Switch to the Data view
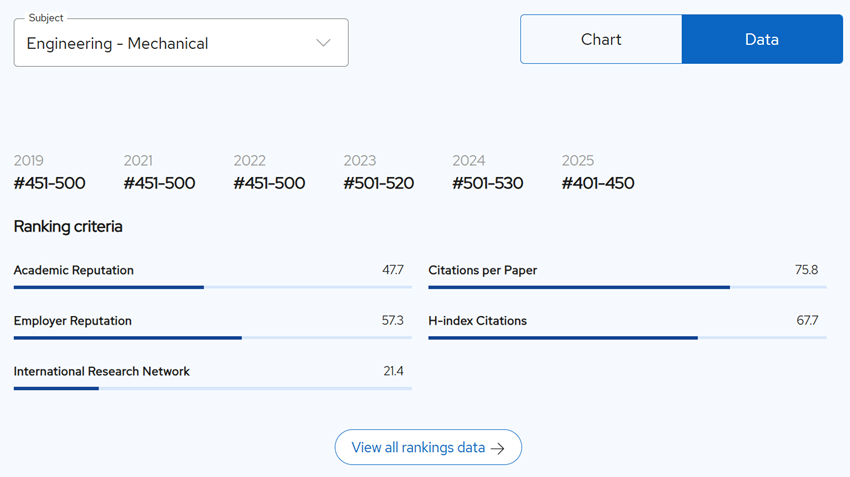This screenshot has width=850, height=477. coord(762,39)
